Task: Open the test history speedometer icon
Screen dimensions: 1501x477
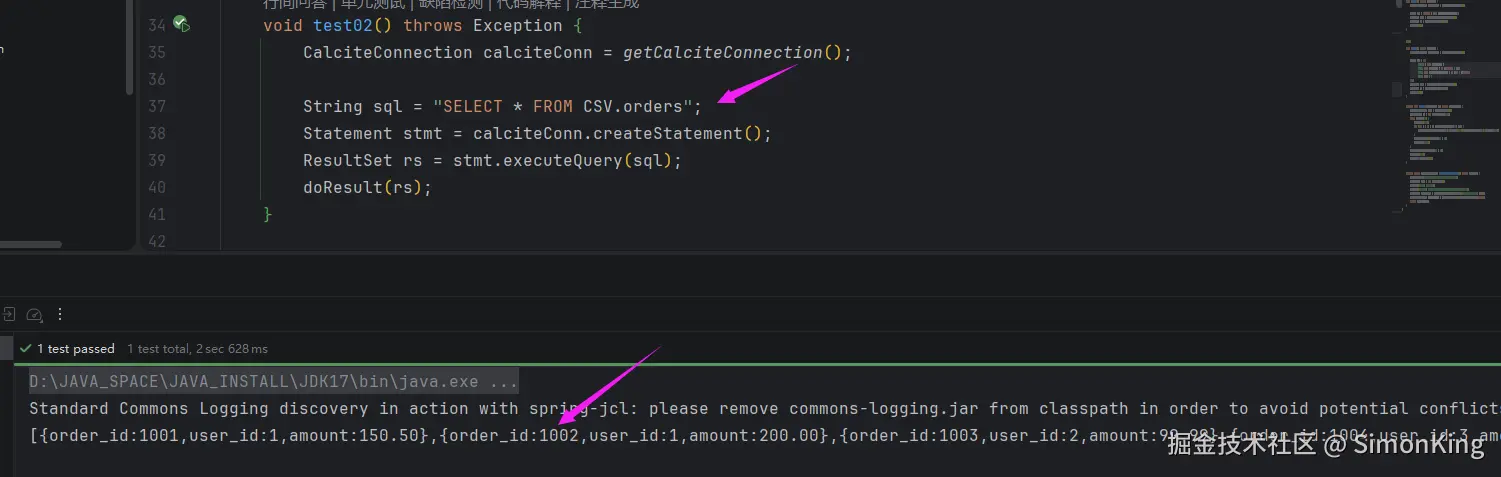Action: click(x=34, y=314)
